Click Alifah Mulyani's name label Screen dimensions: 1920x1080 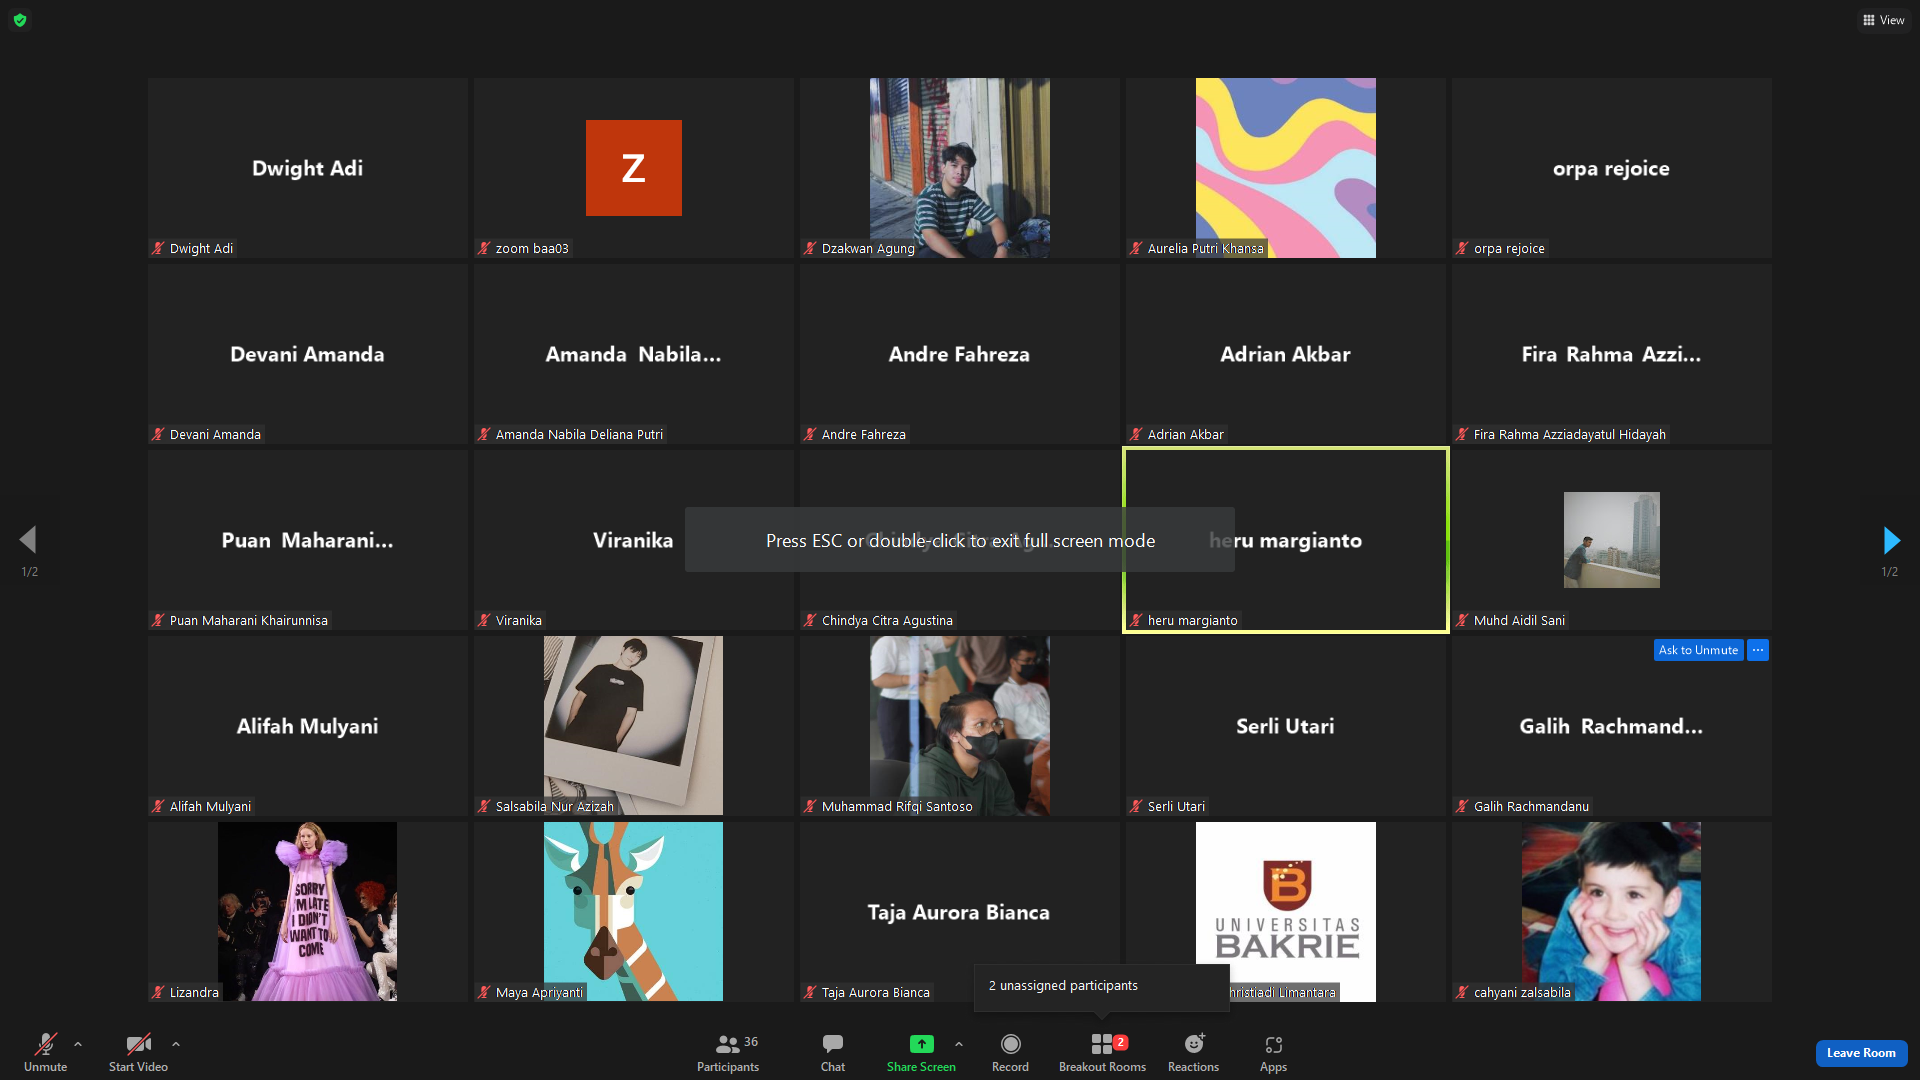click(210, 807)
